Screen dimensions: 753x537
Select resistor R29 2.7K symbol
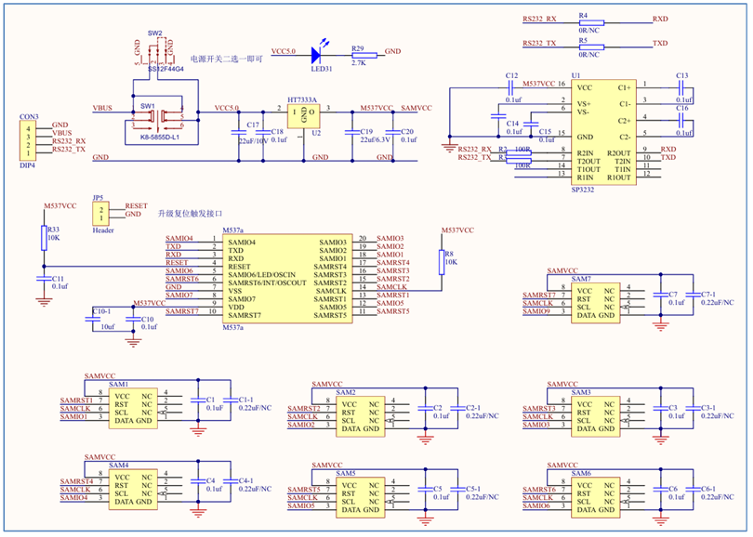(359, 52)
